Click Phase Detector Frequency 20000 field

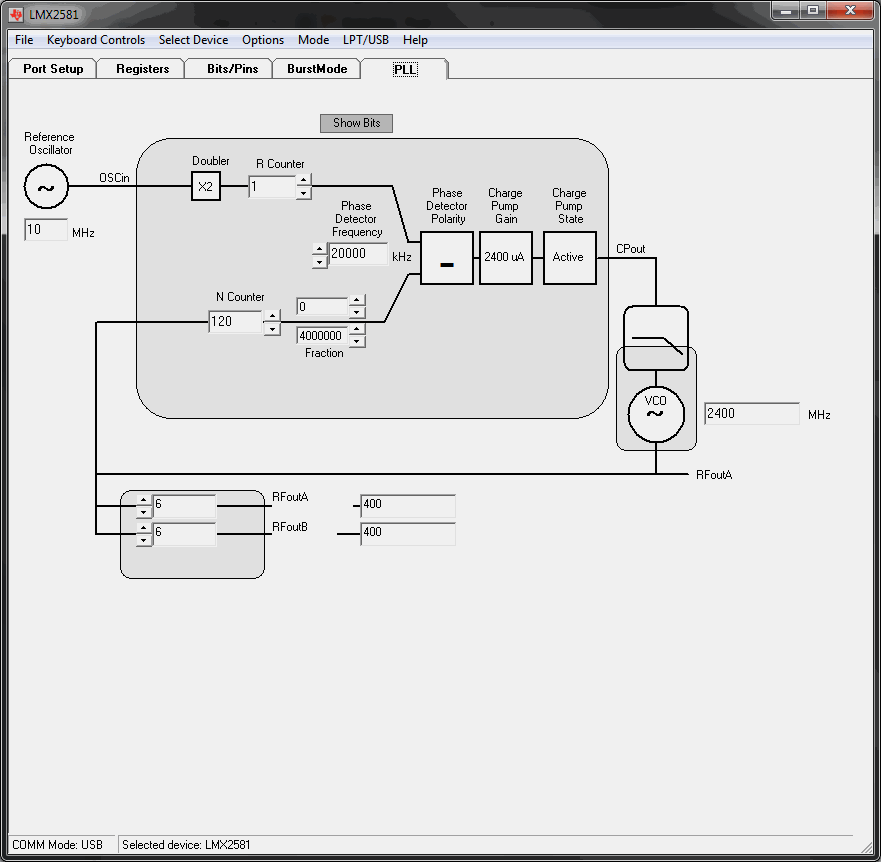(x=358, y=254)
